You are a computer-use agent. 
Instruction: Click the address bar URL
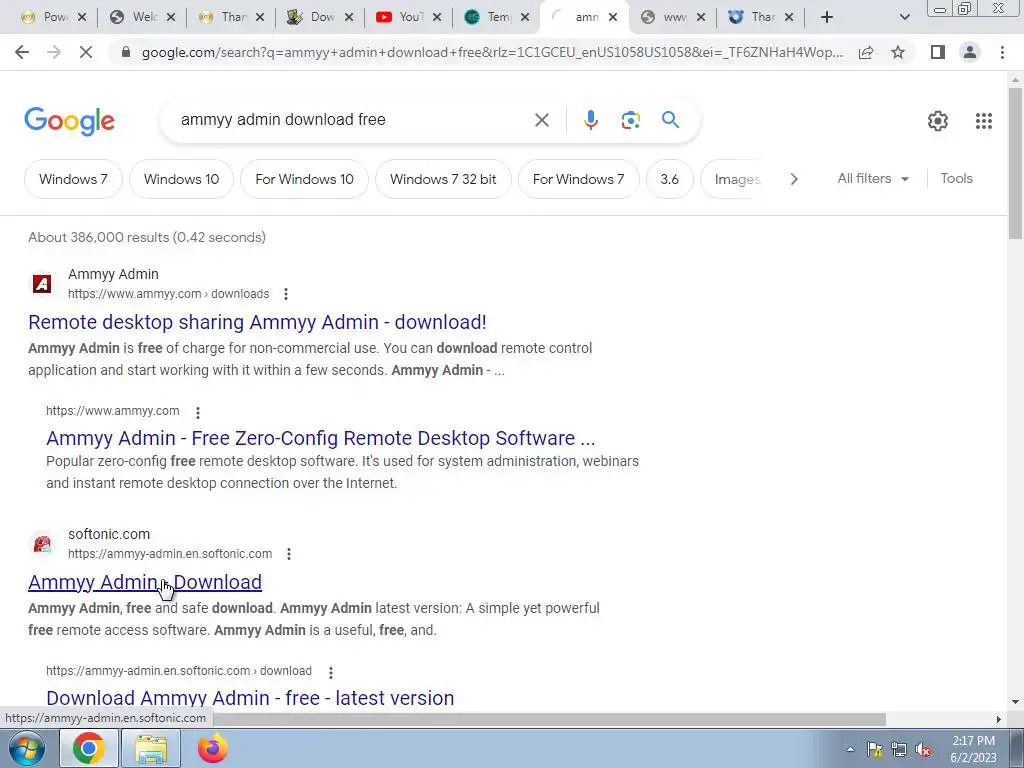pos(492,52)
